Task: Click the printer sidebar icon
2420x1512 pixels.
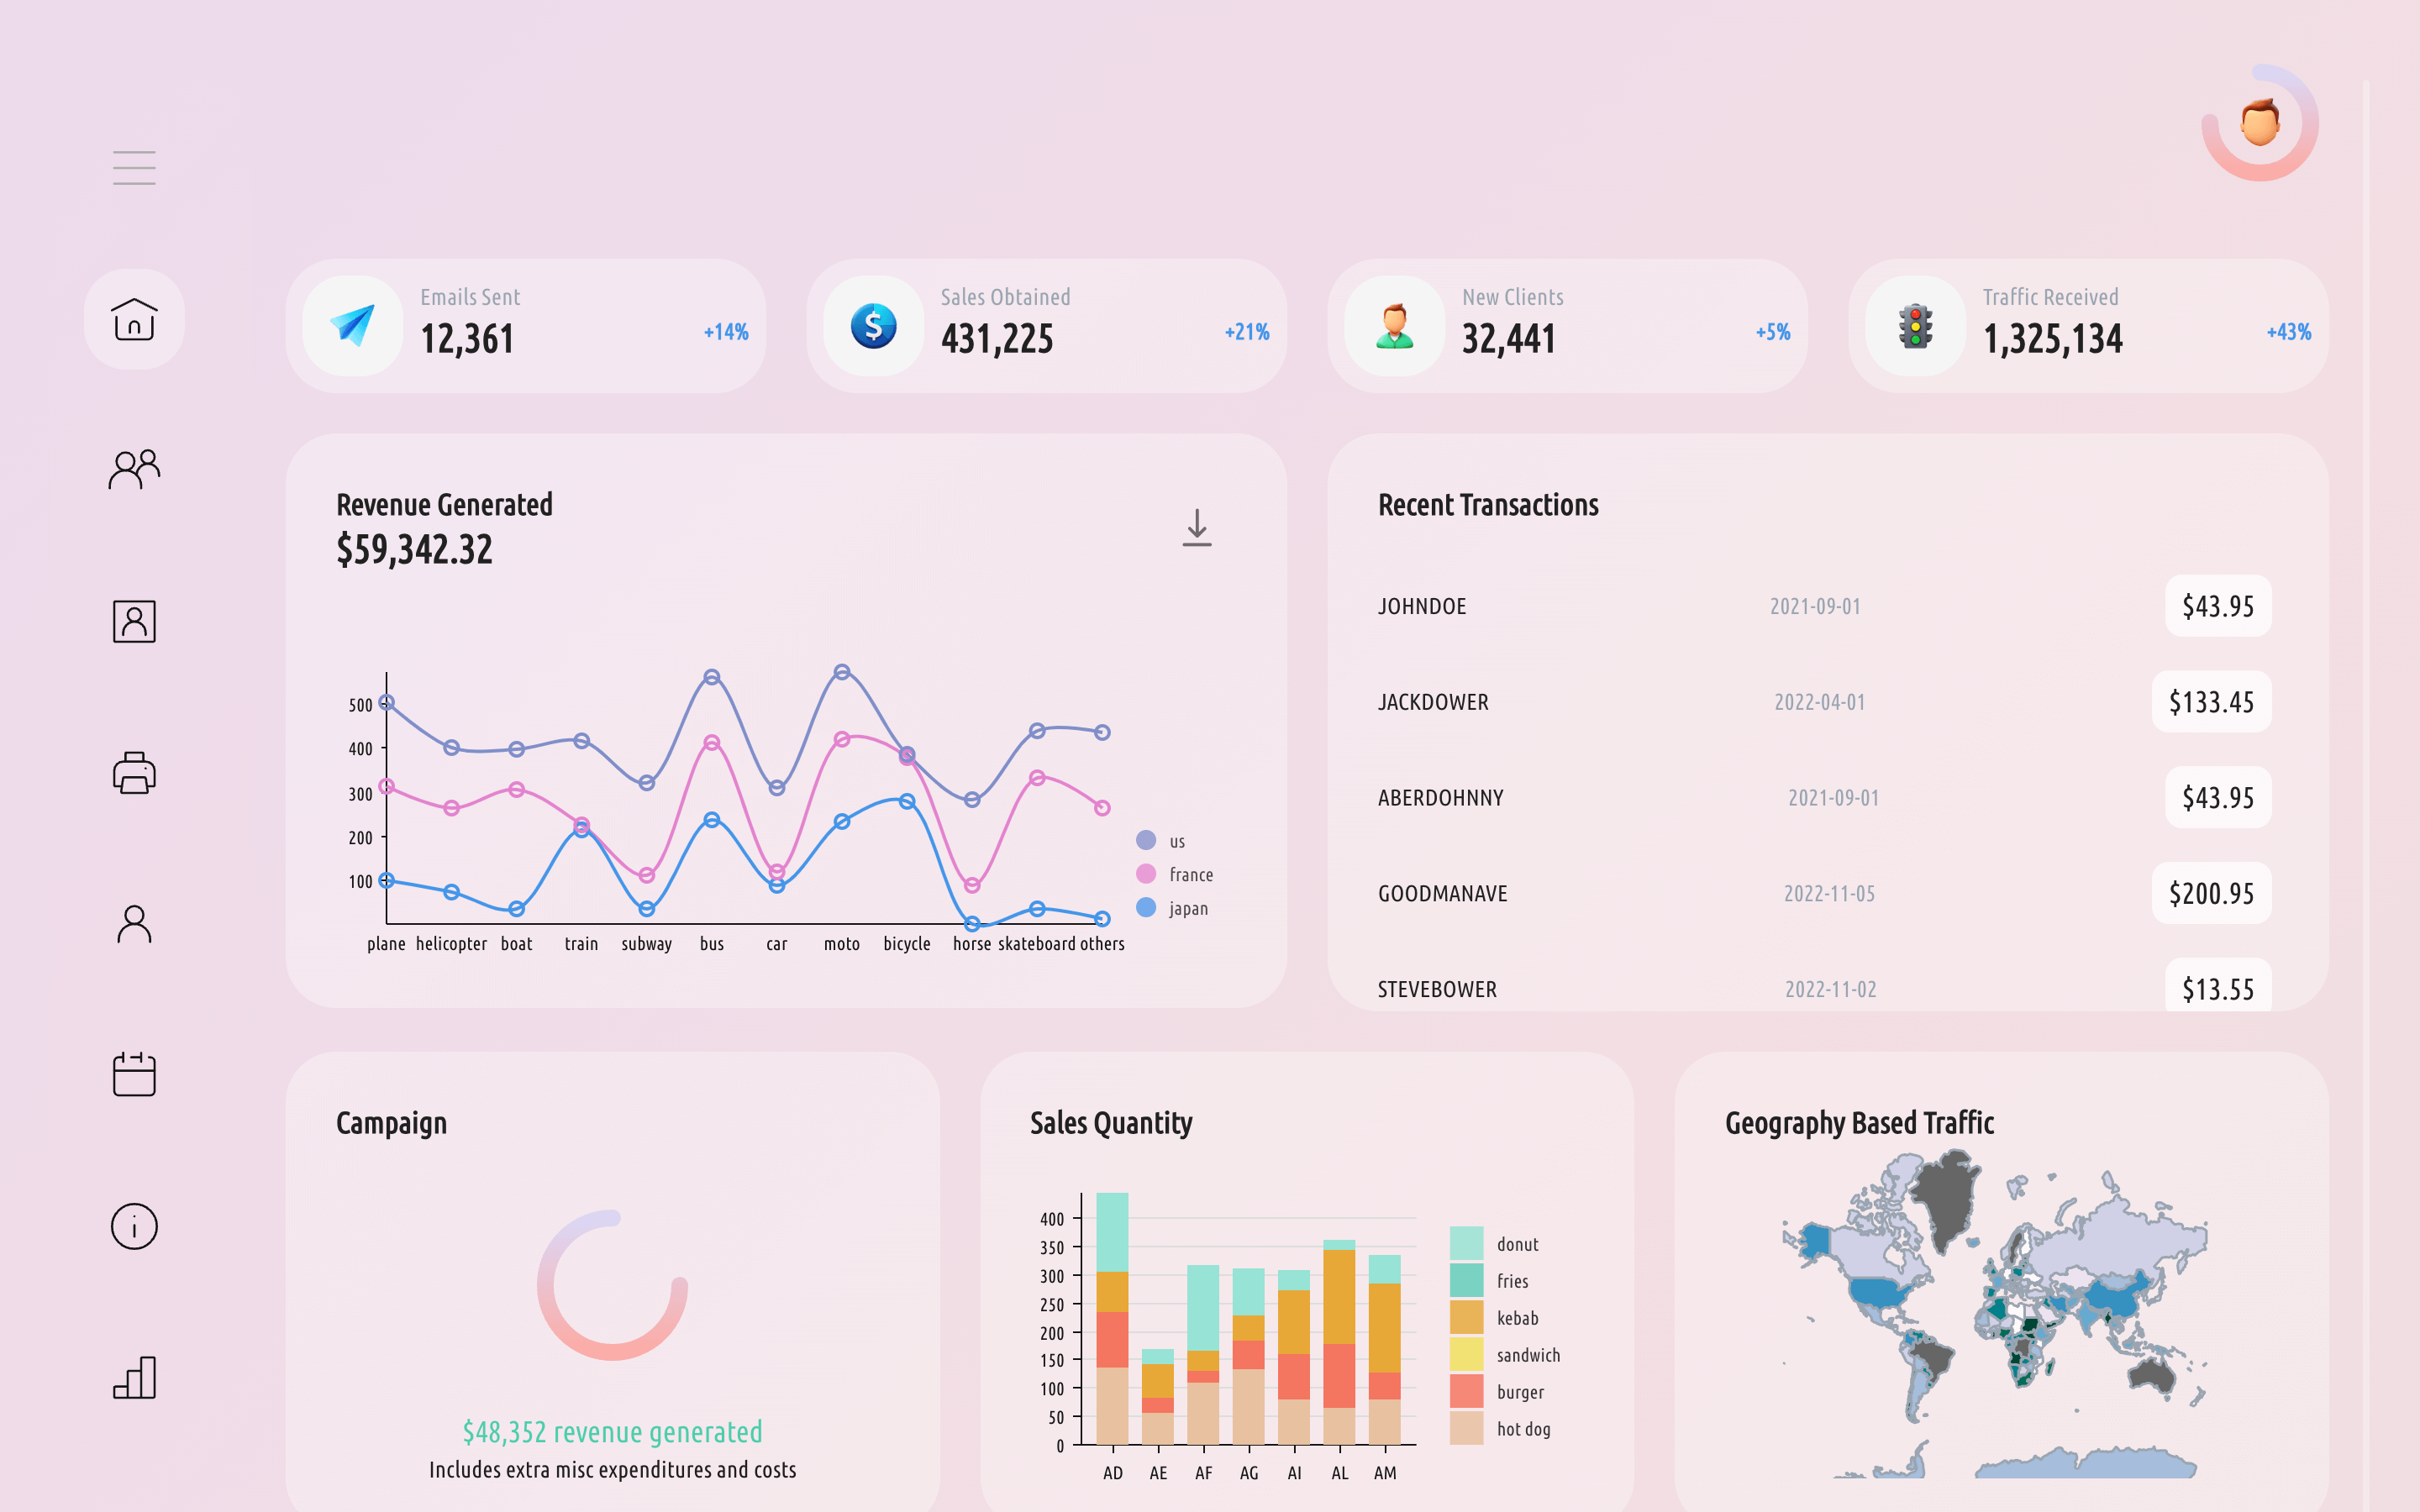Action: (x=134, y=773)
